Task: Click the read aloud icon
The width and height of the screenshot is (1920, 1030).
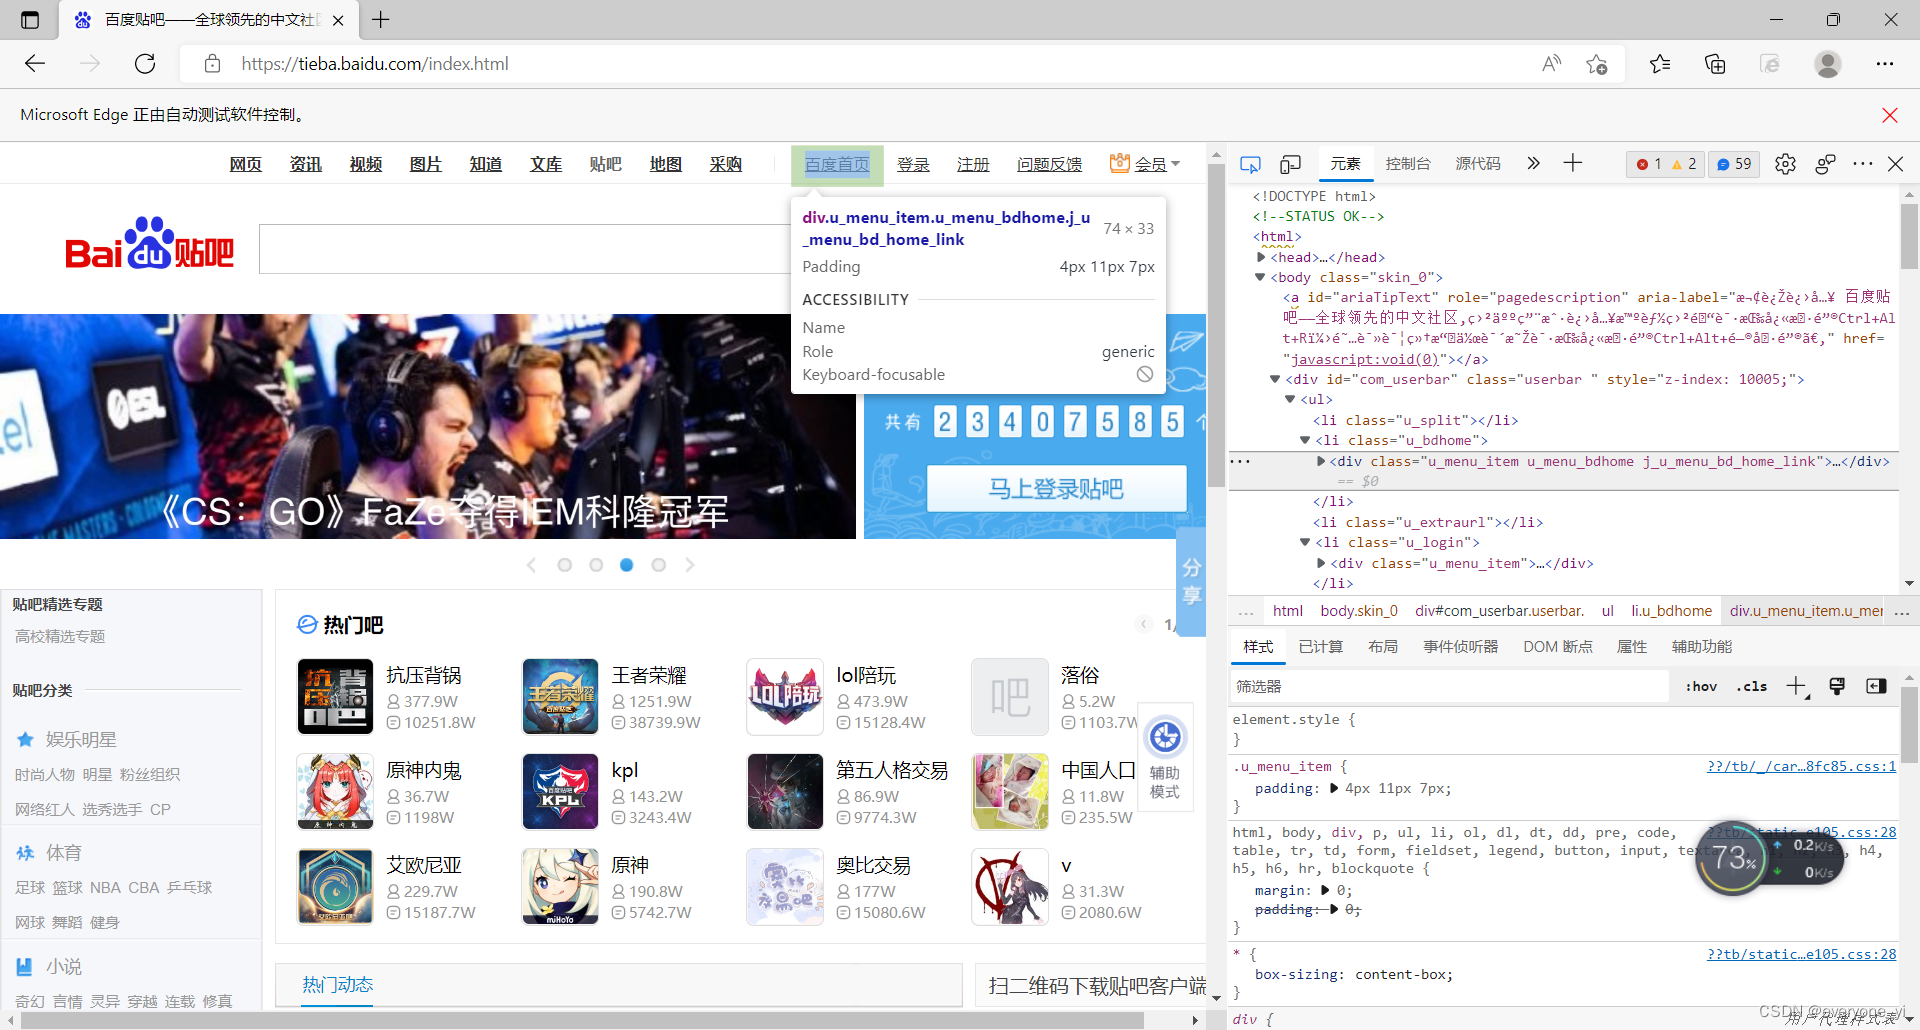Action: coord(1552,64)
